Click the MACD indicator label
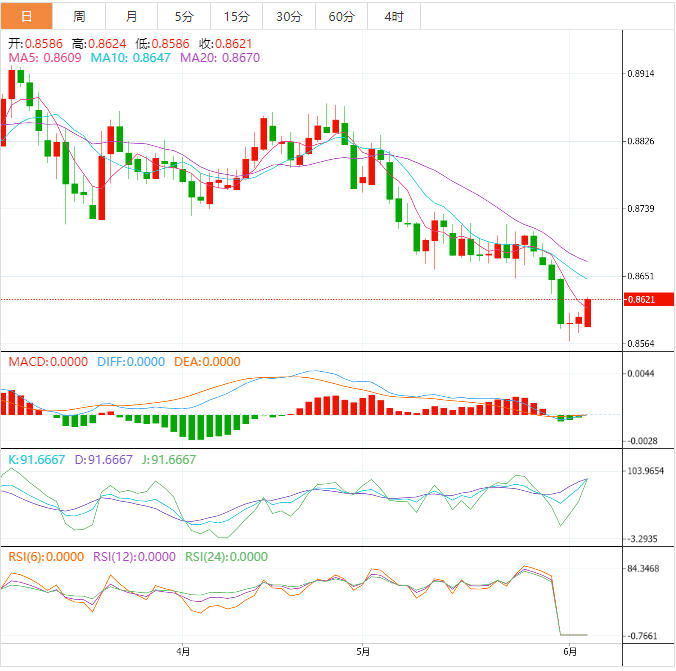676x671 pixels. [x=48, y=362]
